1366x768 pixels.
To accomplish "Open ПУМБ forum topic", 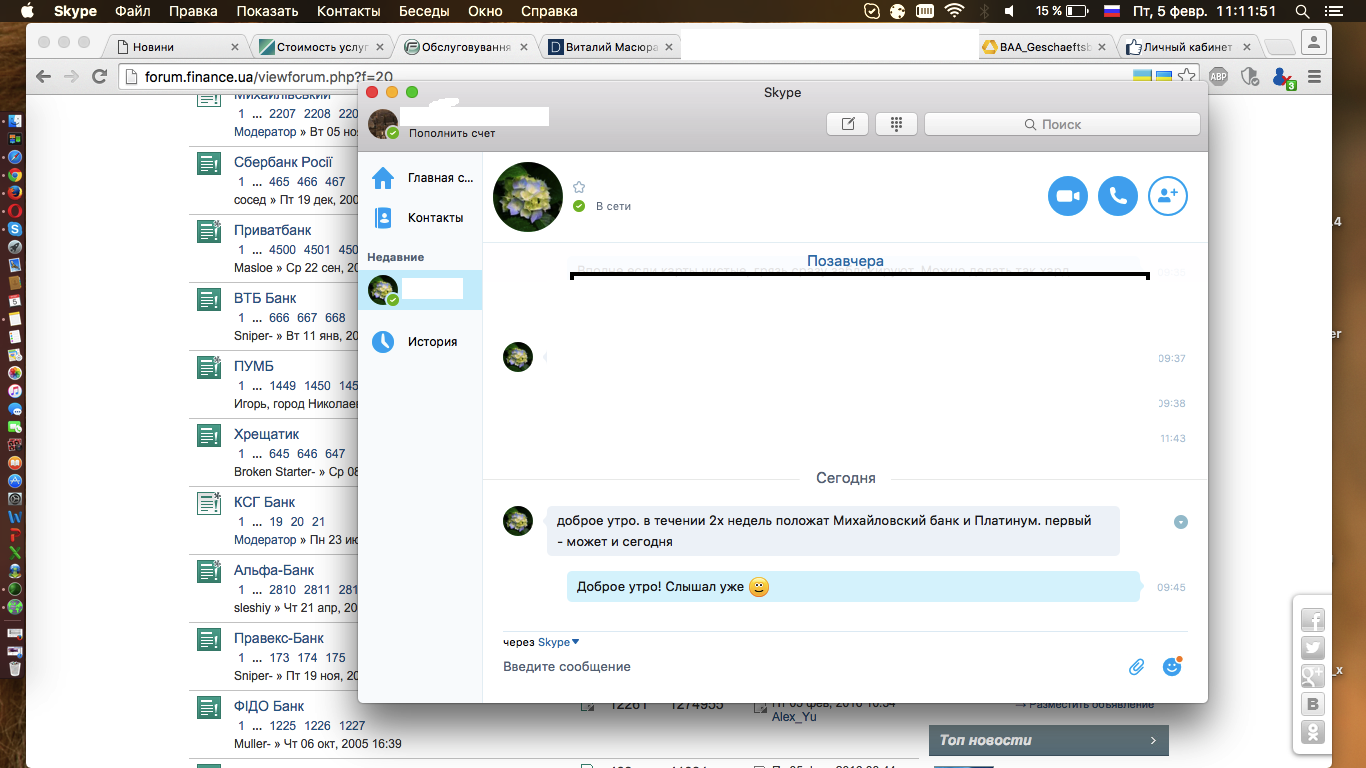I will coord(254,366).
